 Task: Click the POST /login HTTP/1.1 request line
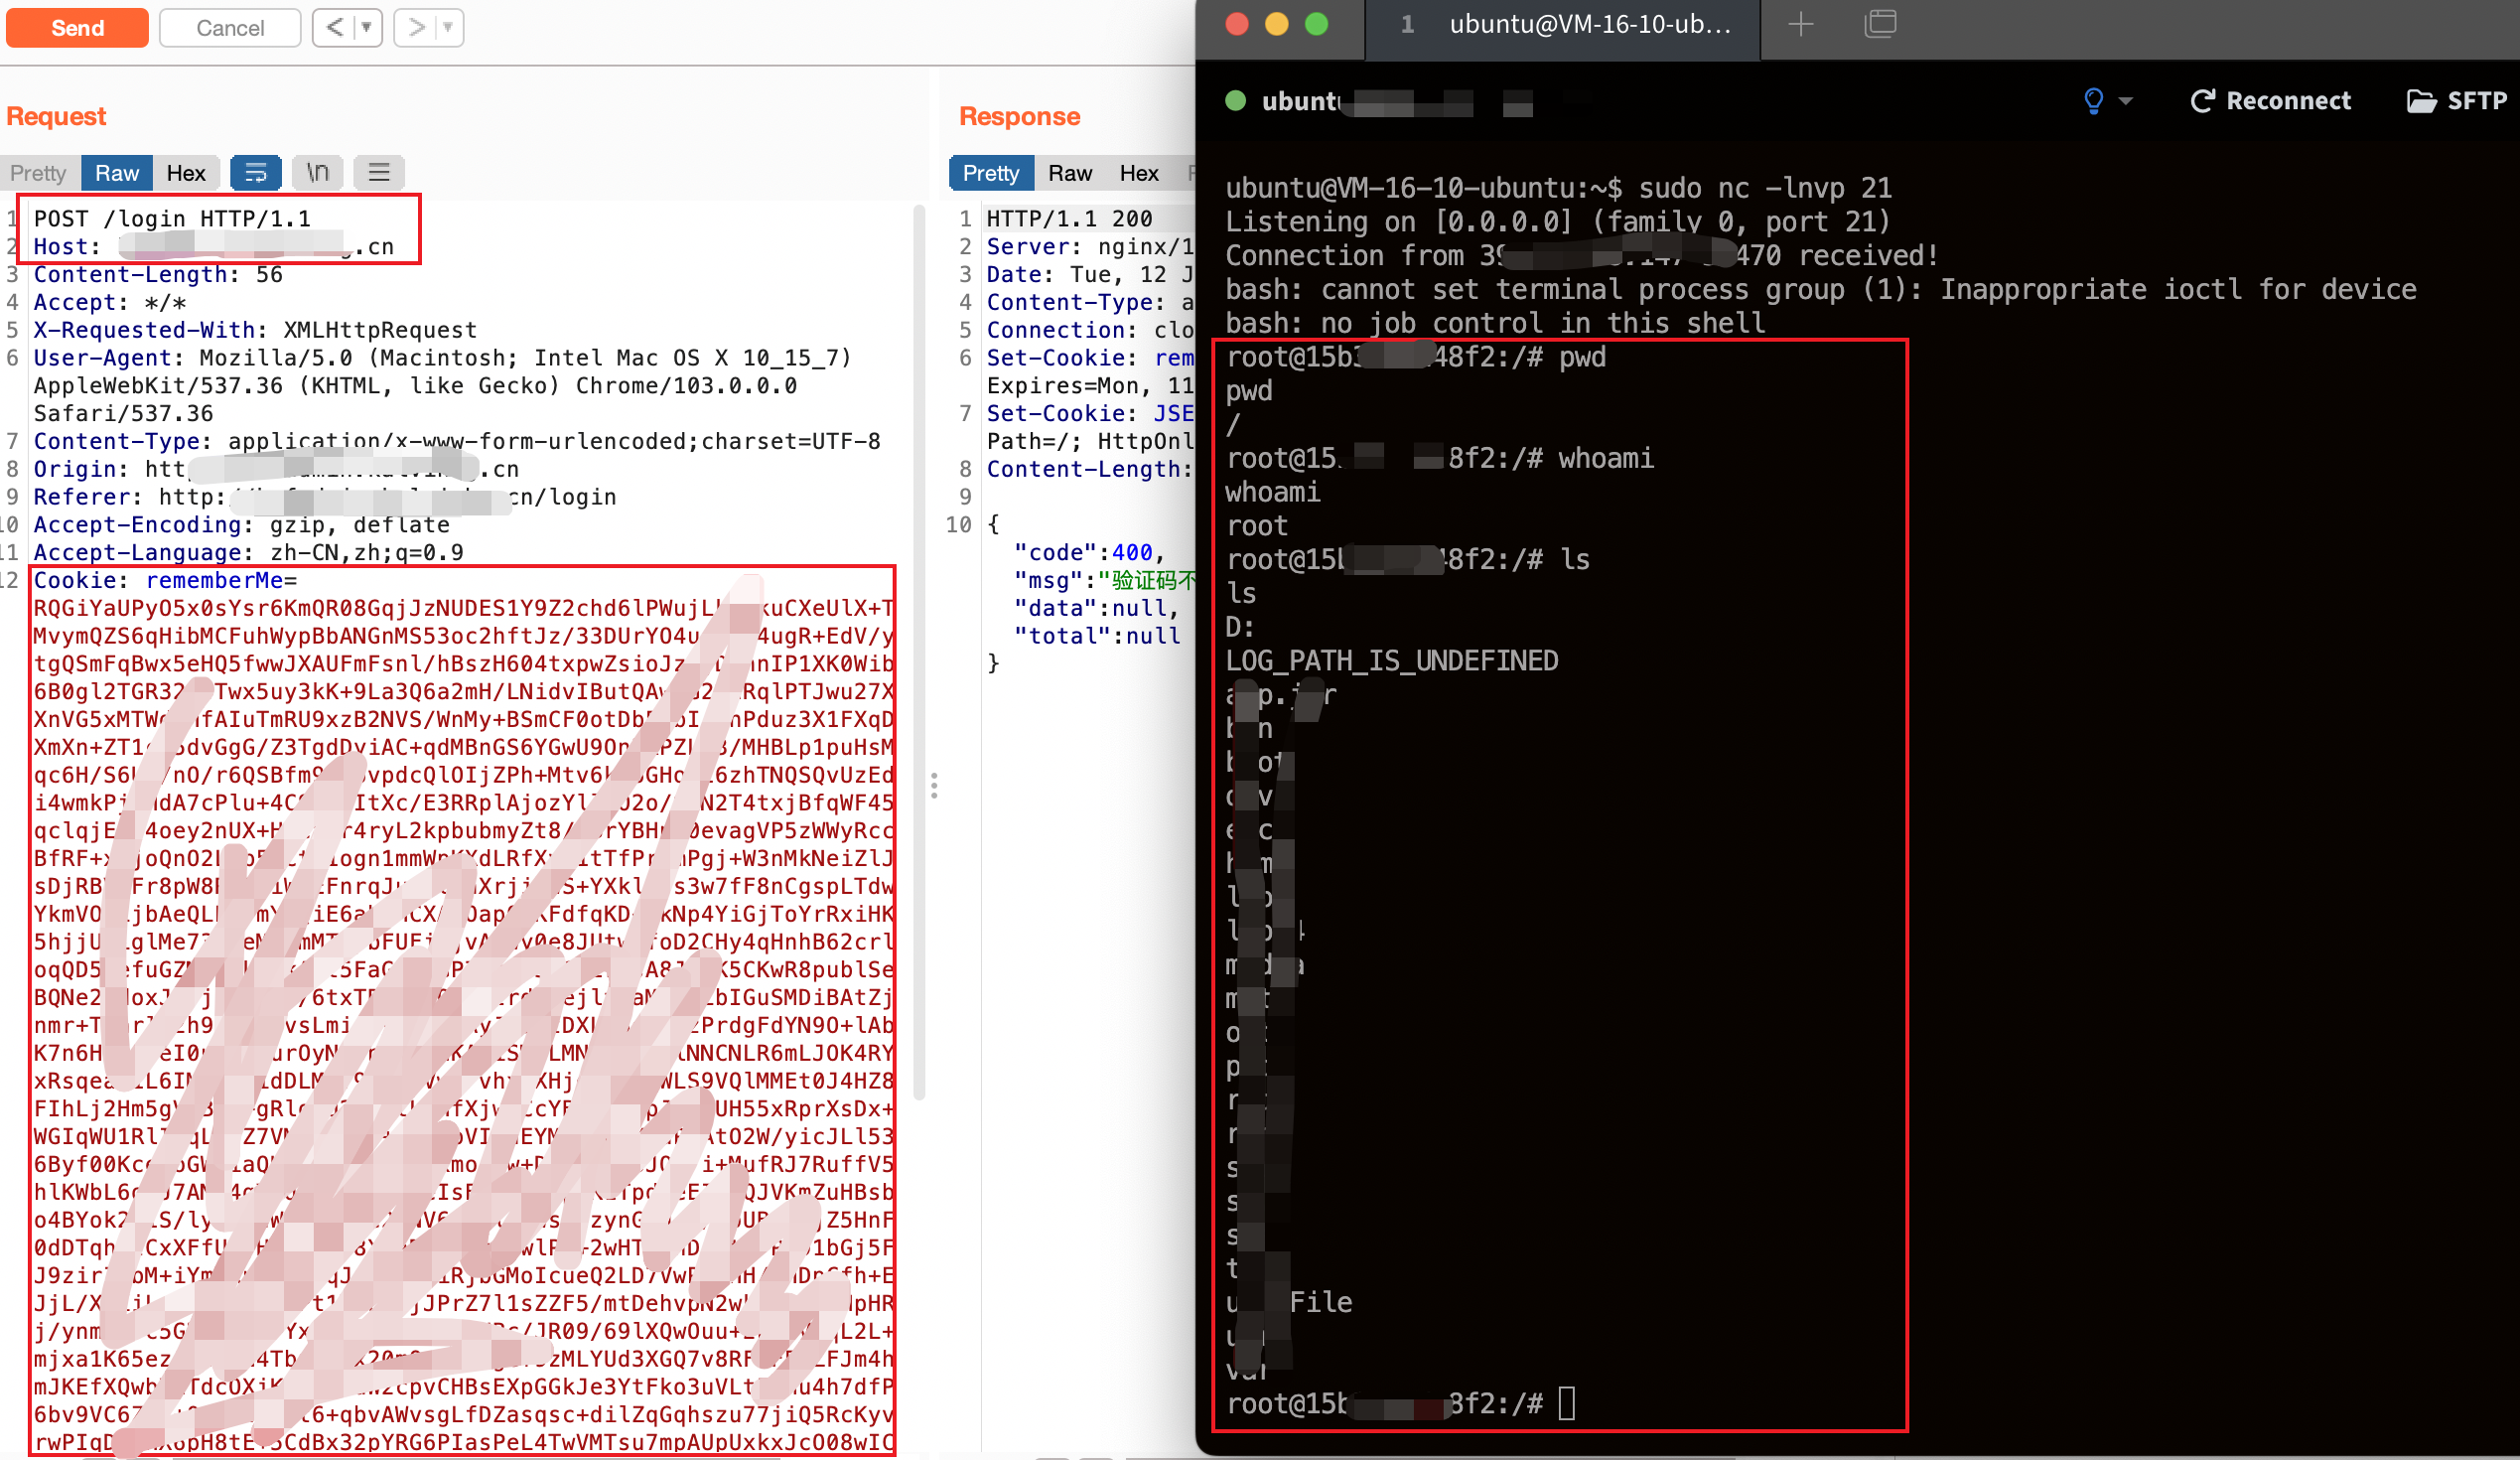click(x=172, y=218)
